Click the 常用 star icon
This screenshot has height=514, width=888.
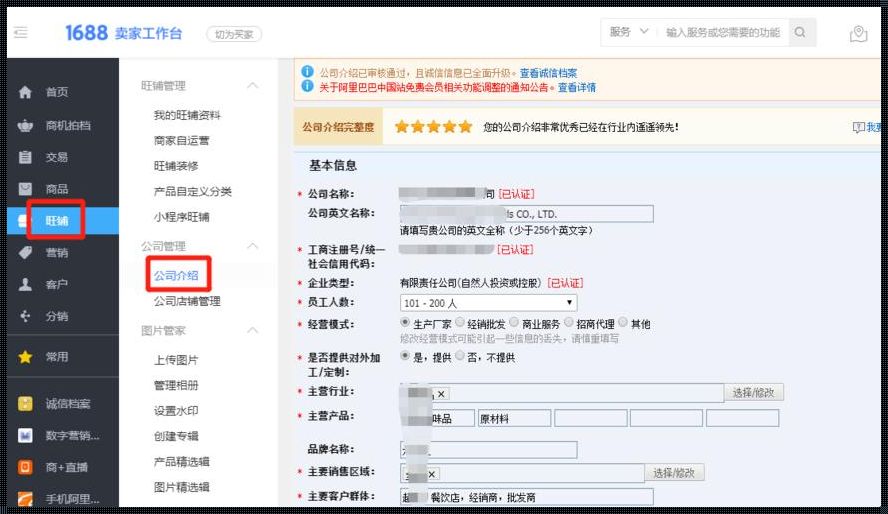coord(26,357)
